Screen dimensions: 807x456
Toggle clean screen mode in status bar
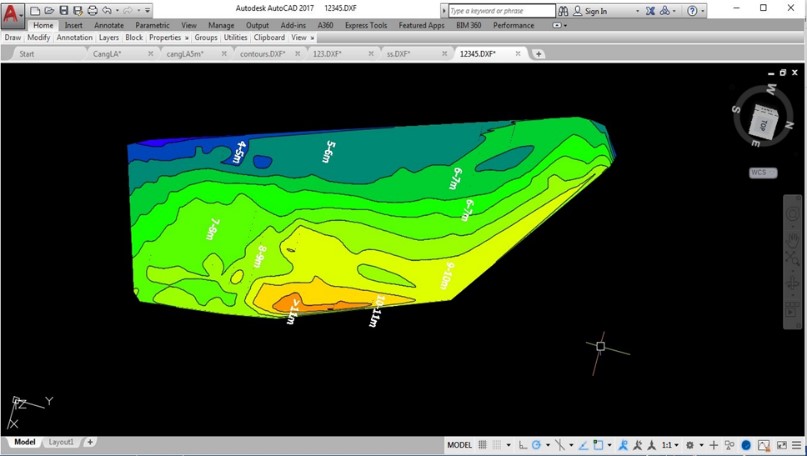pos(782,445)
